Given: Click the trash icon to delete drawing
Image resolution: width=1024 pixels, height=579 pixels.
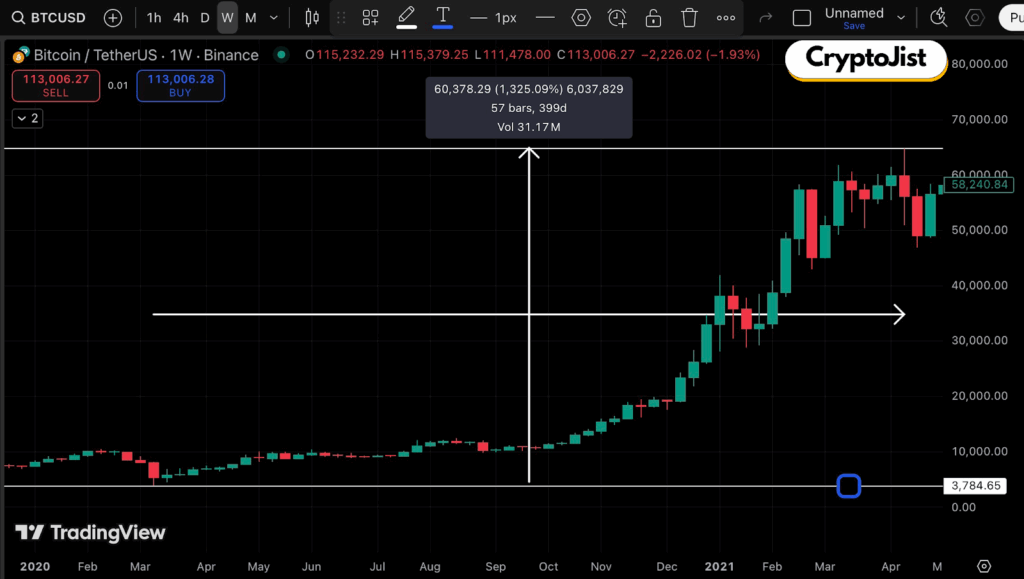Looking at the screenshot, I should click(689, 17).
